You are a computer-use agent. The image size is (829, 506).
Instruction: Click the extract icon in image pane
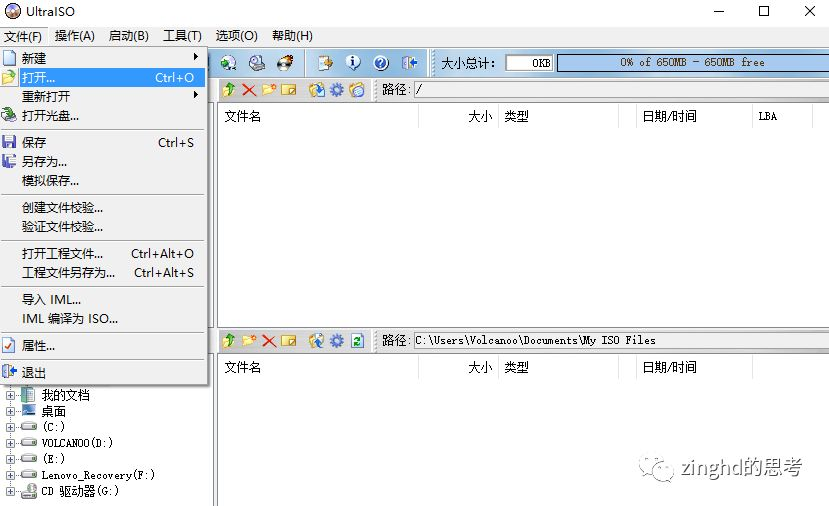point(317,89)
